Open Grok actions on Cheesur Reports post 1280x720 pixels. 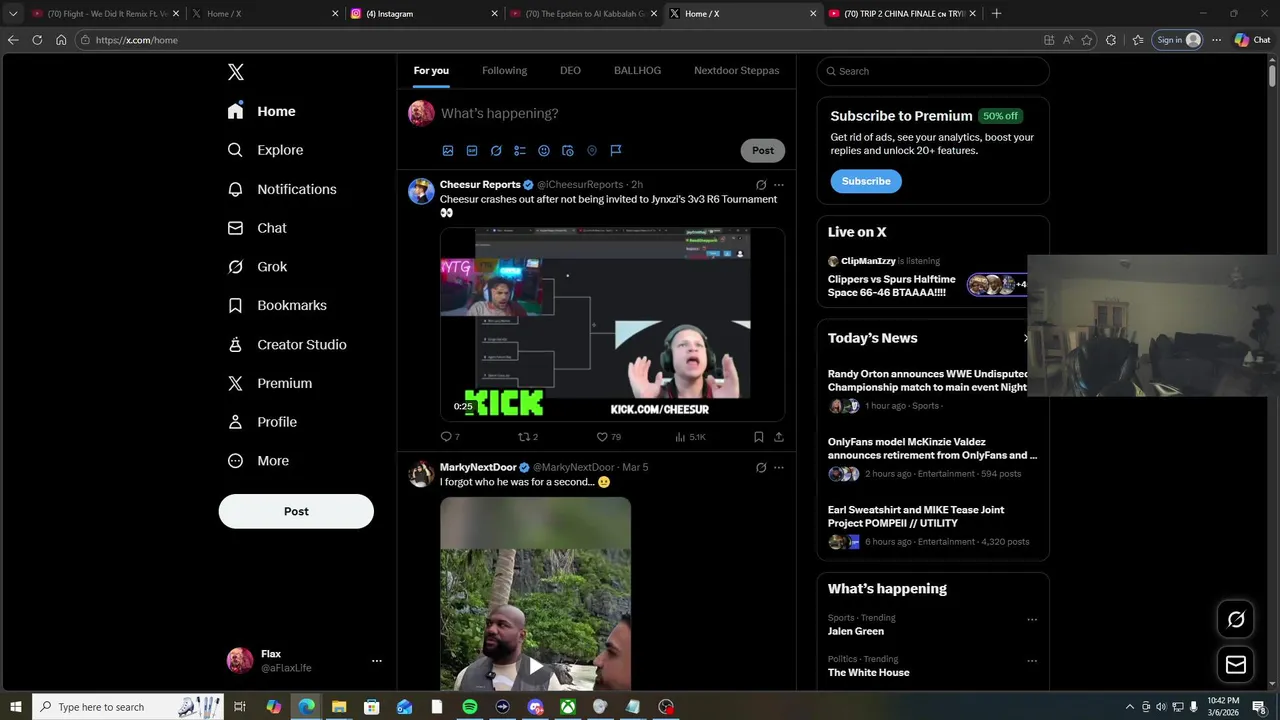(761, 185)
